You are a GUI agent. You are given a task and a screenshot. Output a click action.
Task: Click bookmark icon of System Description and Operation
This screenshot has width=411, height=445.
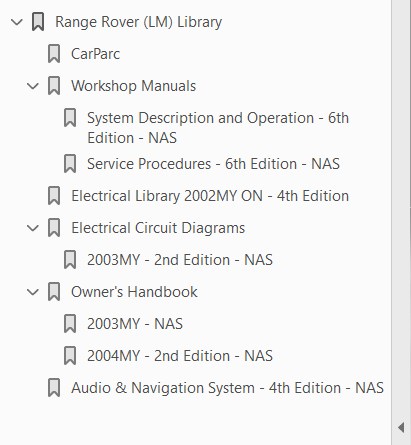click(x=70, y=118)
